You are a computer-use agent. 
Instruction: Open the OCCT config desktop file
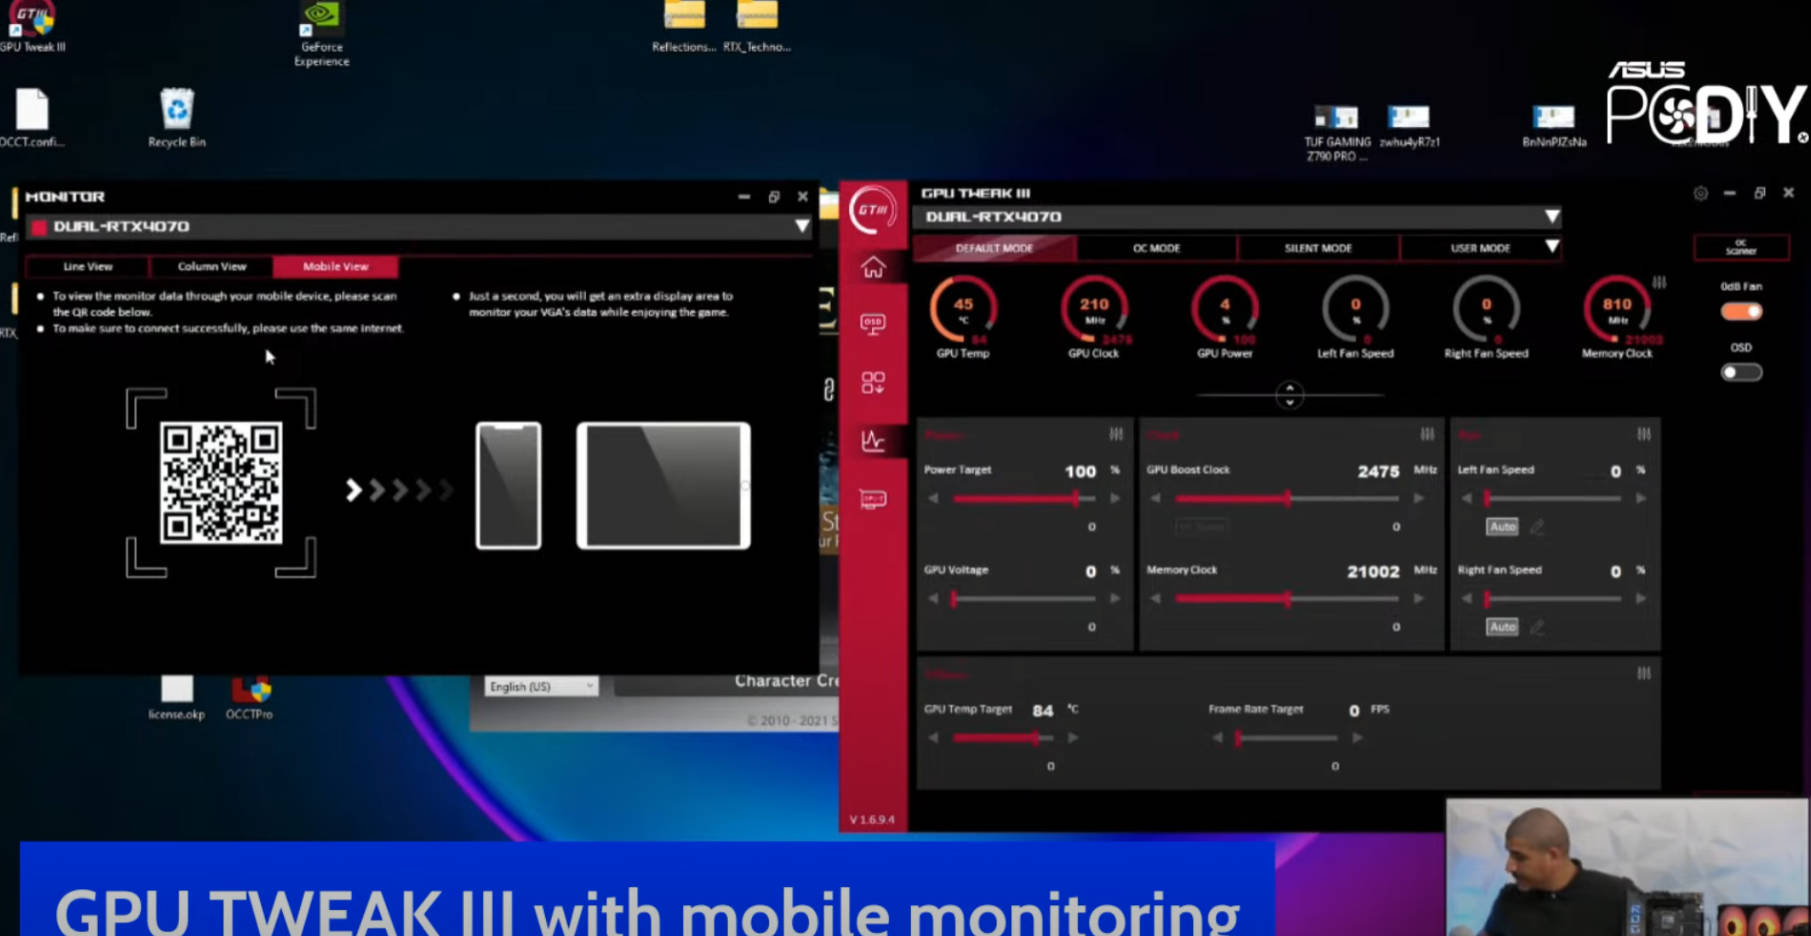31,118
